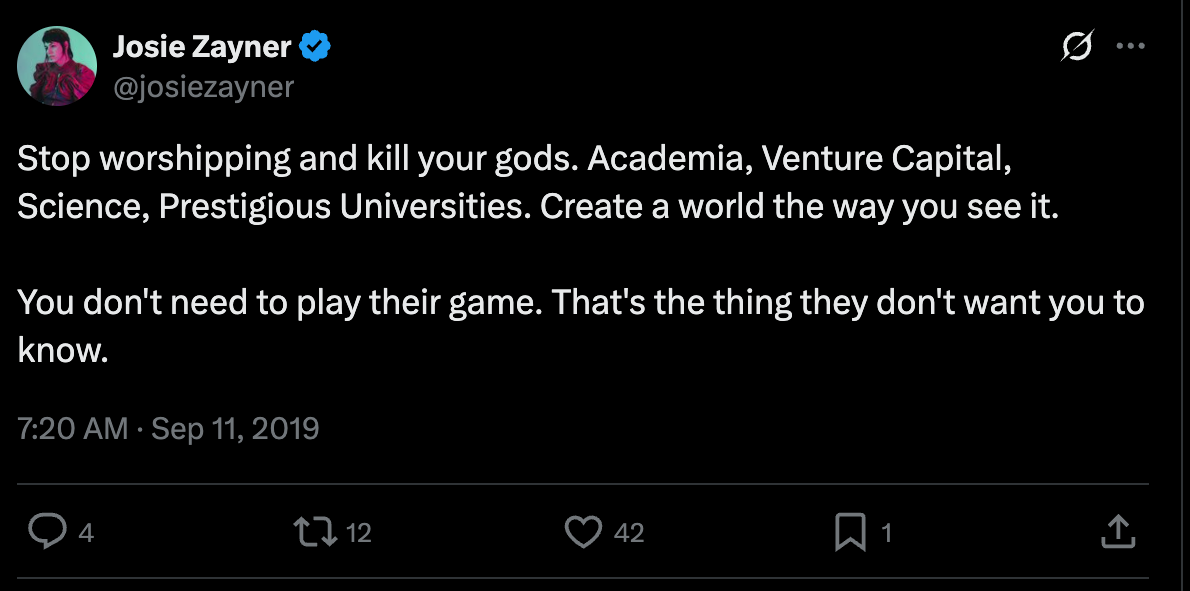Viewport: 1190px width, 591px height.
Task: Like the post with the heart icon
Action: (583, 532)
